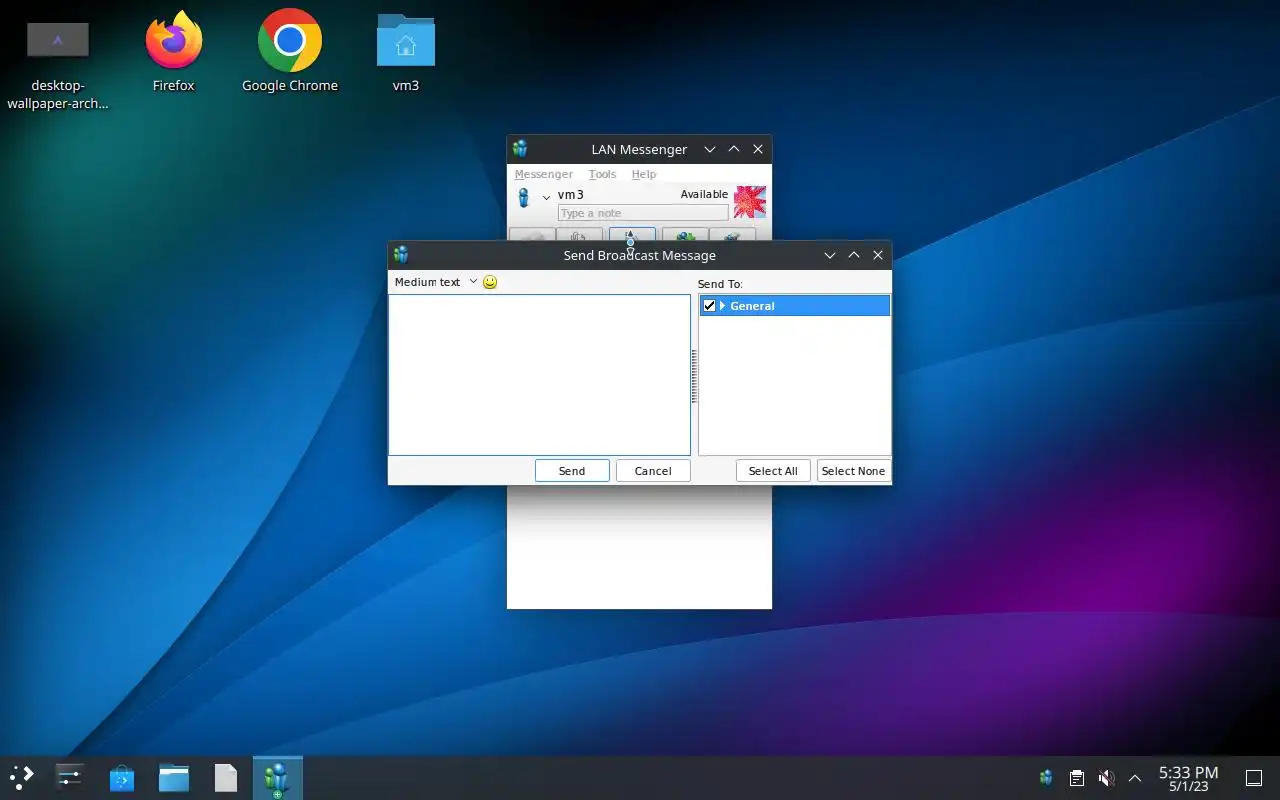Click the blue user status icon beside vm3
This screenshot has height=800, width=1280.
click(x=523, y=197)
